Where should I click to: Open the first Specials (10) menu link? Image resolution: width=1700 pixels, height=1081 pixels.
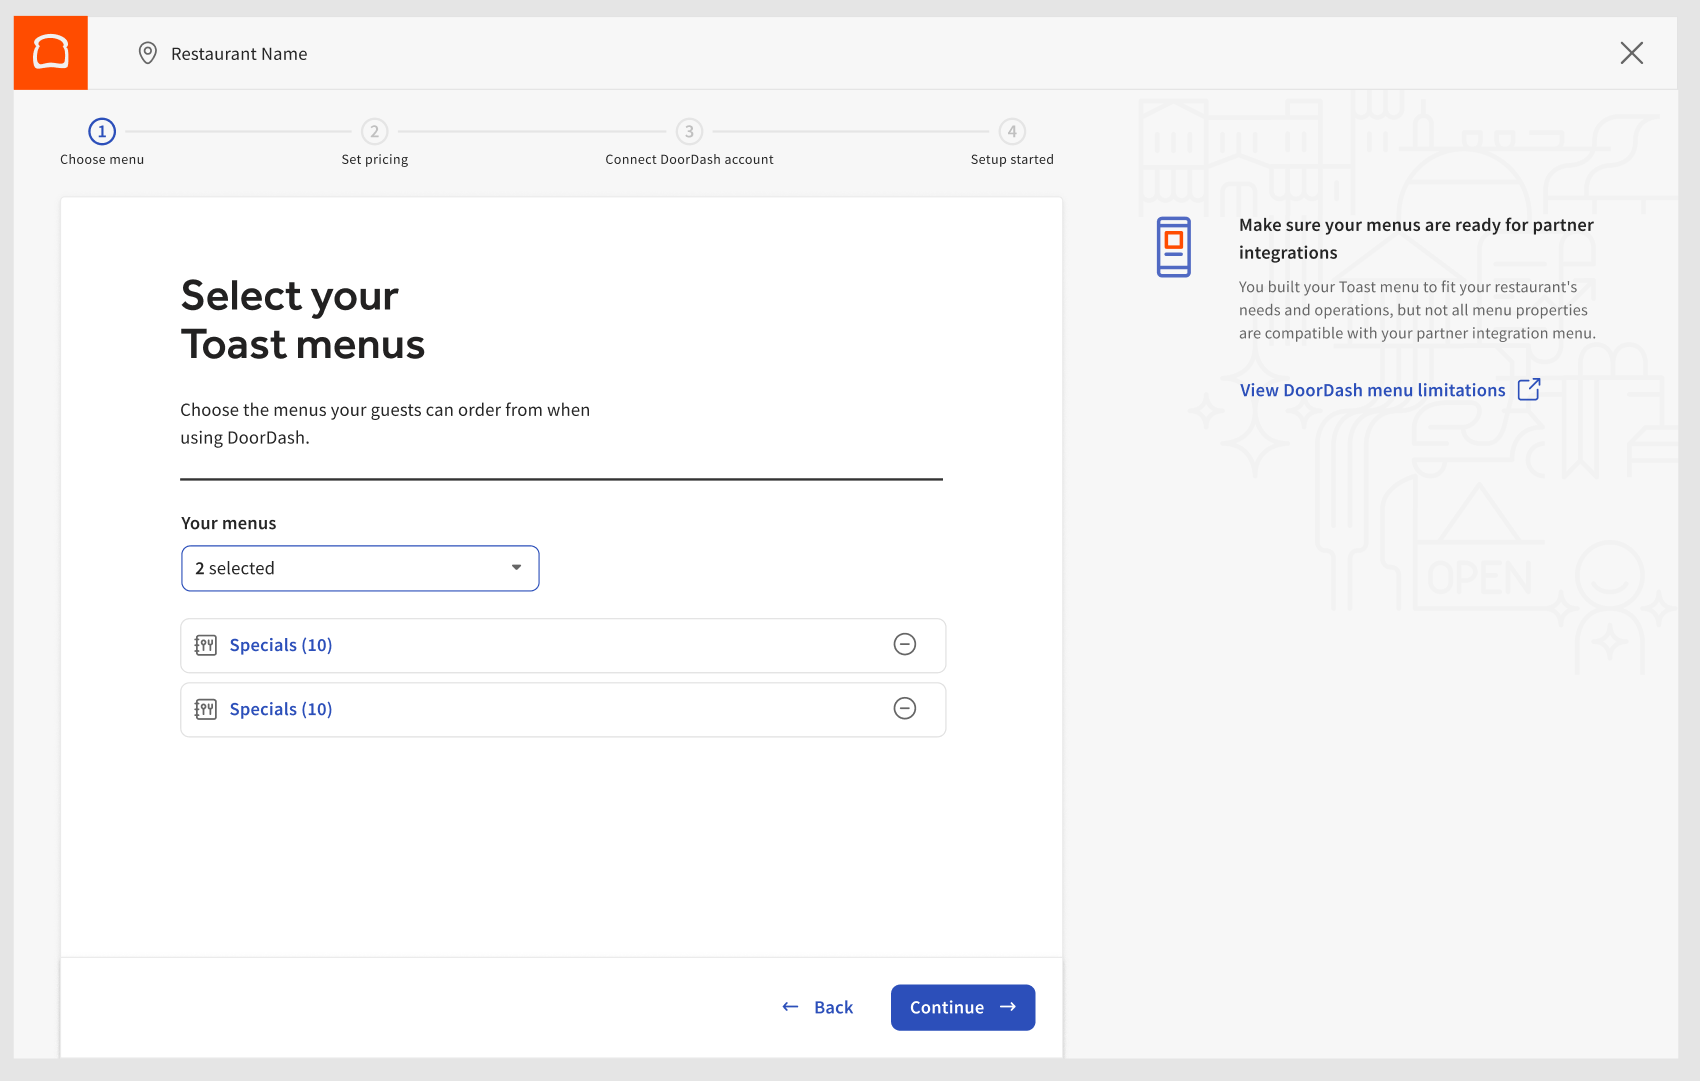pyautogui.click(x=280, y=645)
